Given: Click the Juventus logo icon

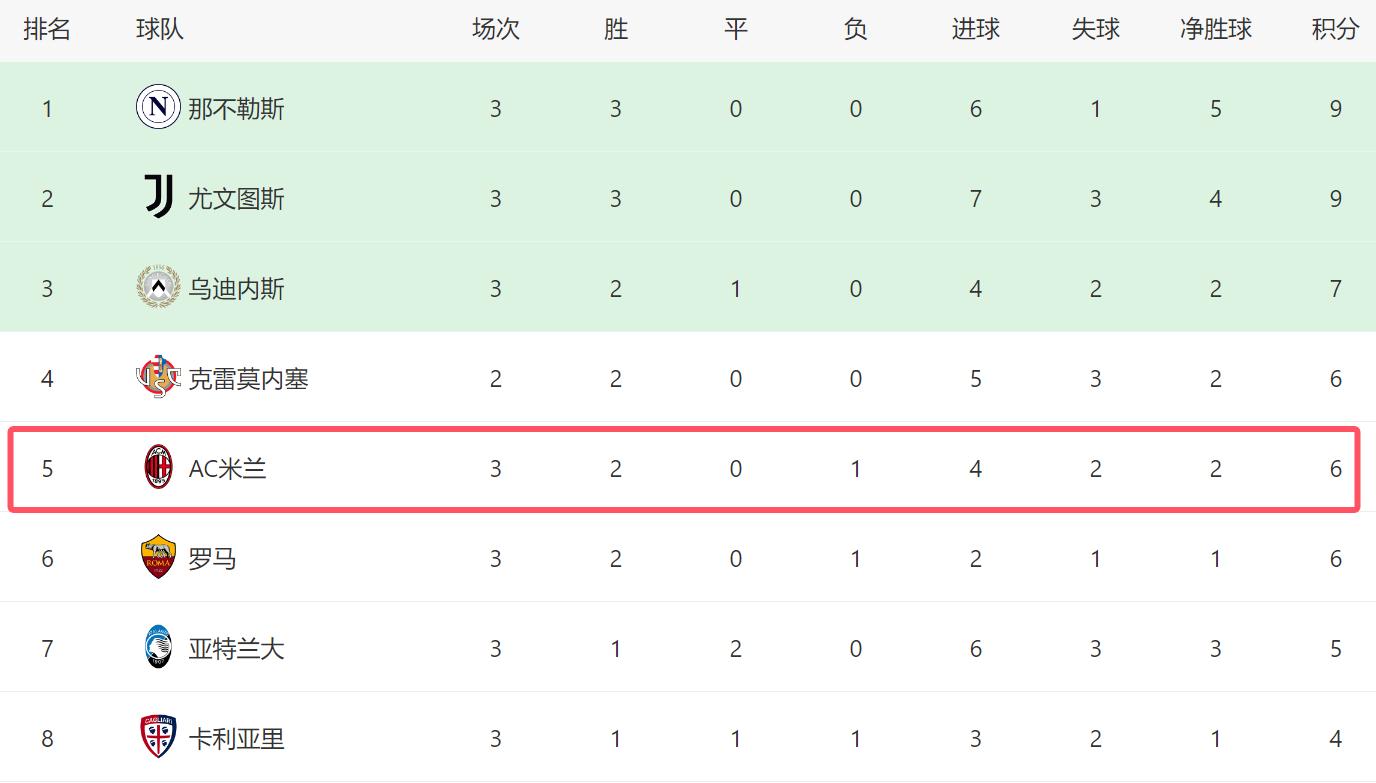Looking at the screenshot, I should [x=158, y=197].
